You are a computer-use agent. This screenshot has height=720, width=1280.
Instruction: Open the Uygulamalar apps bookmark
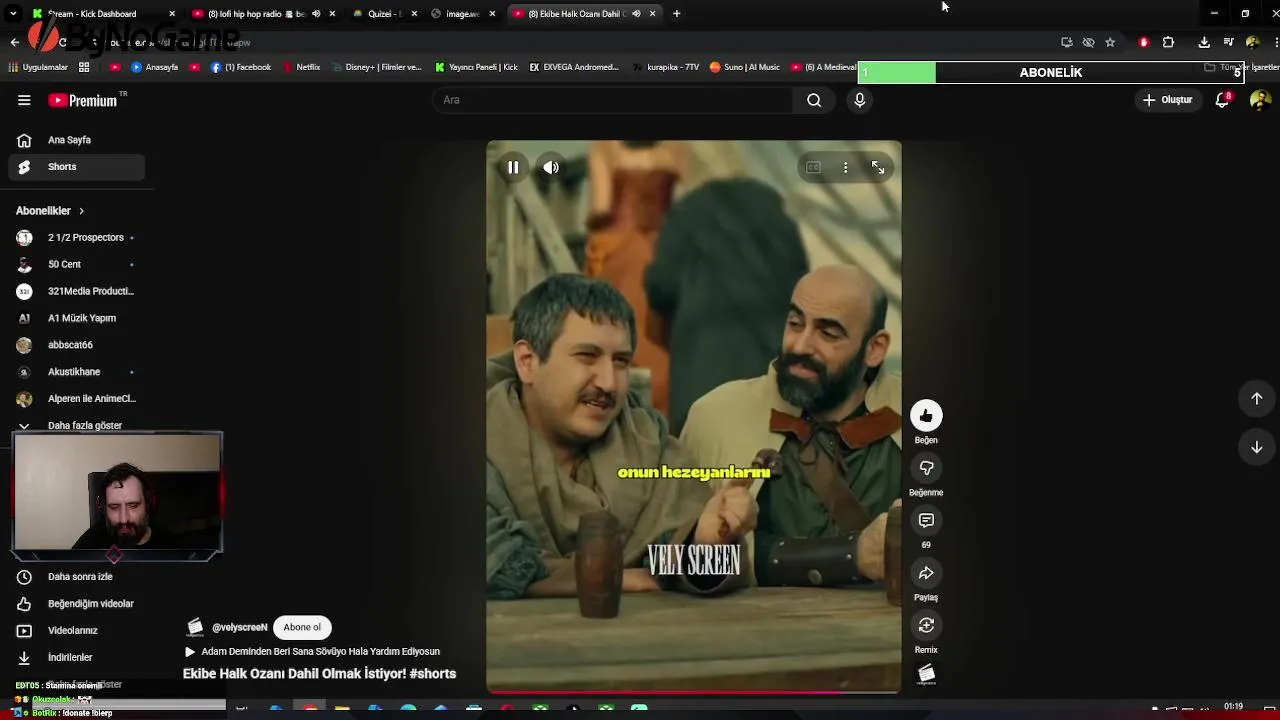tap(38, 67)
